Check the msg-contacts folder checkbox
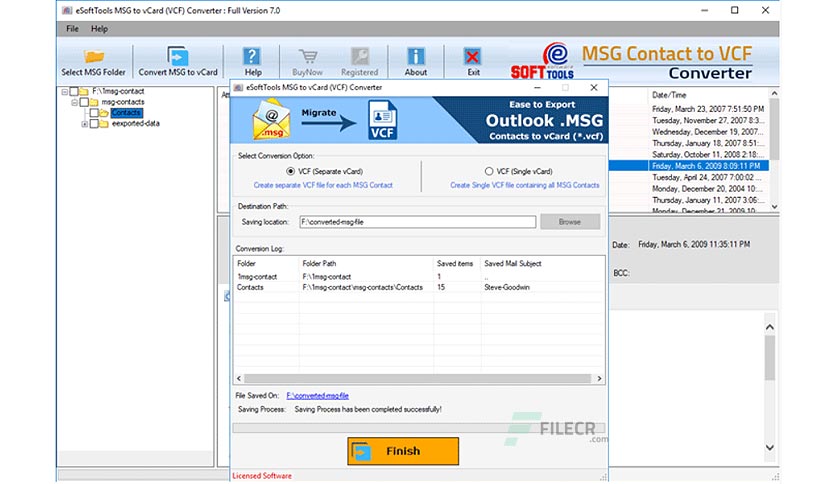This screenshot has height=484, width=836. point(84,102)
